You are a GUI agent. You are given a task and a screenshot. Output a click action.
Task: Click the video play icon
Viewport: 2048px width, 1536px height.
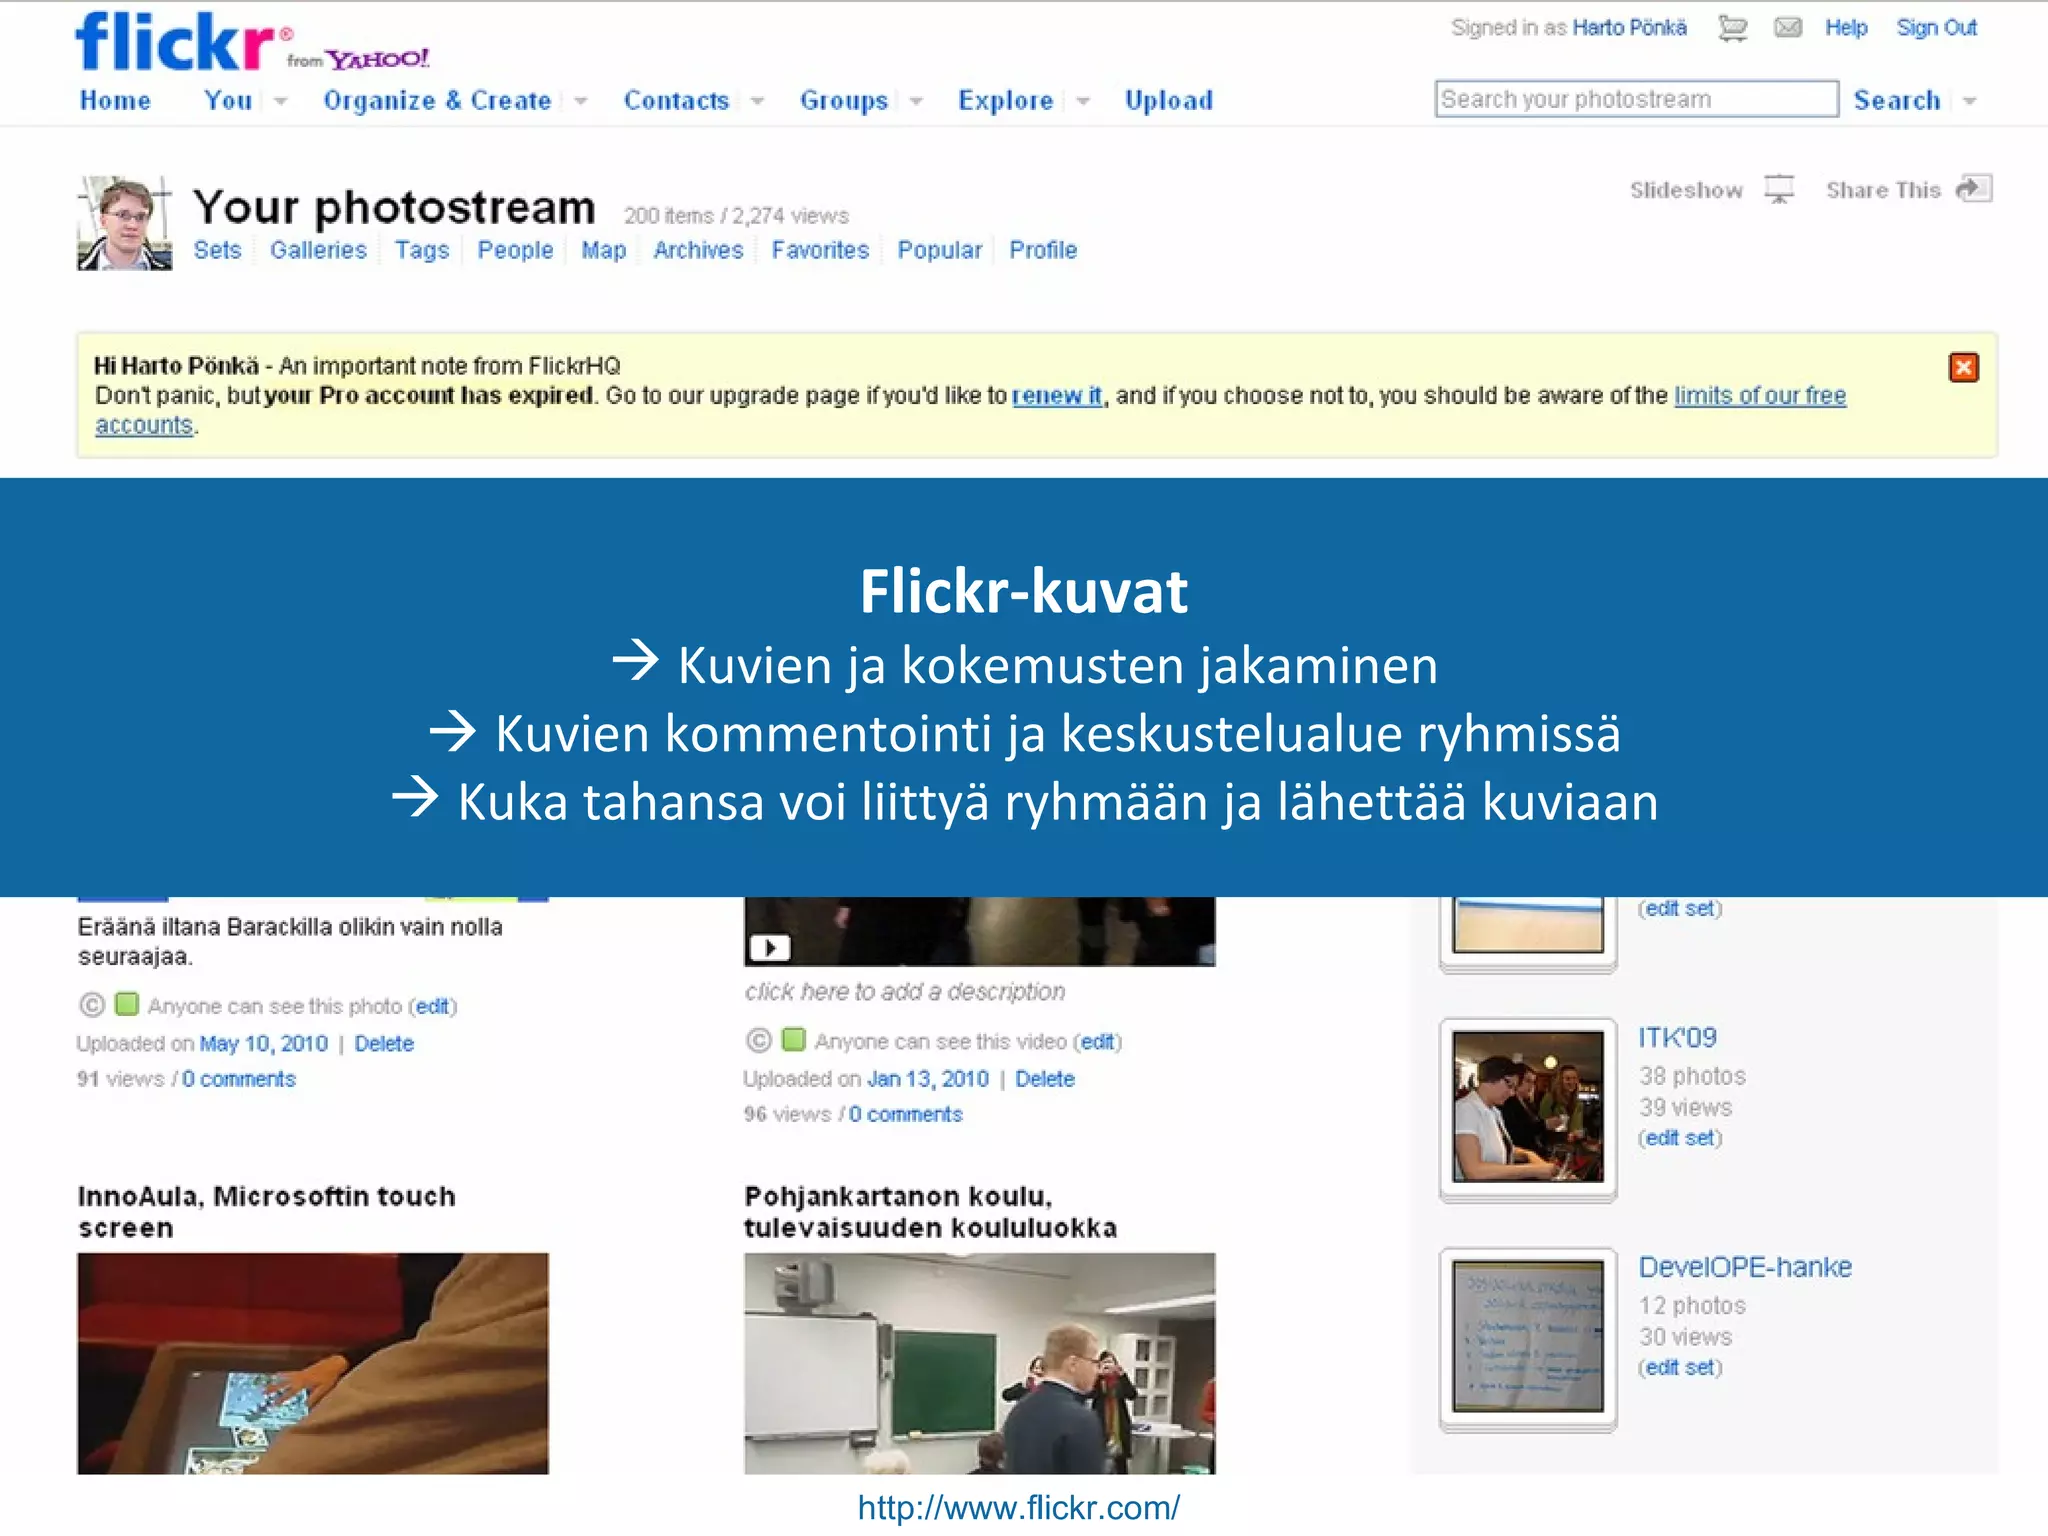point(770,946)
